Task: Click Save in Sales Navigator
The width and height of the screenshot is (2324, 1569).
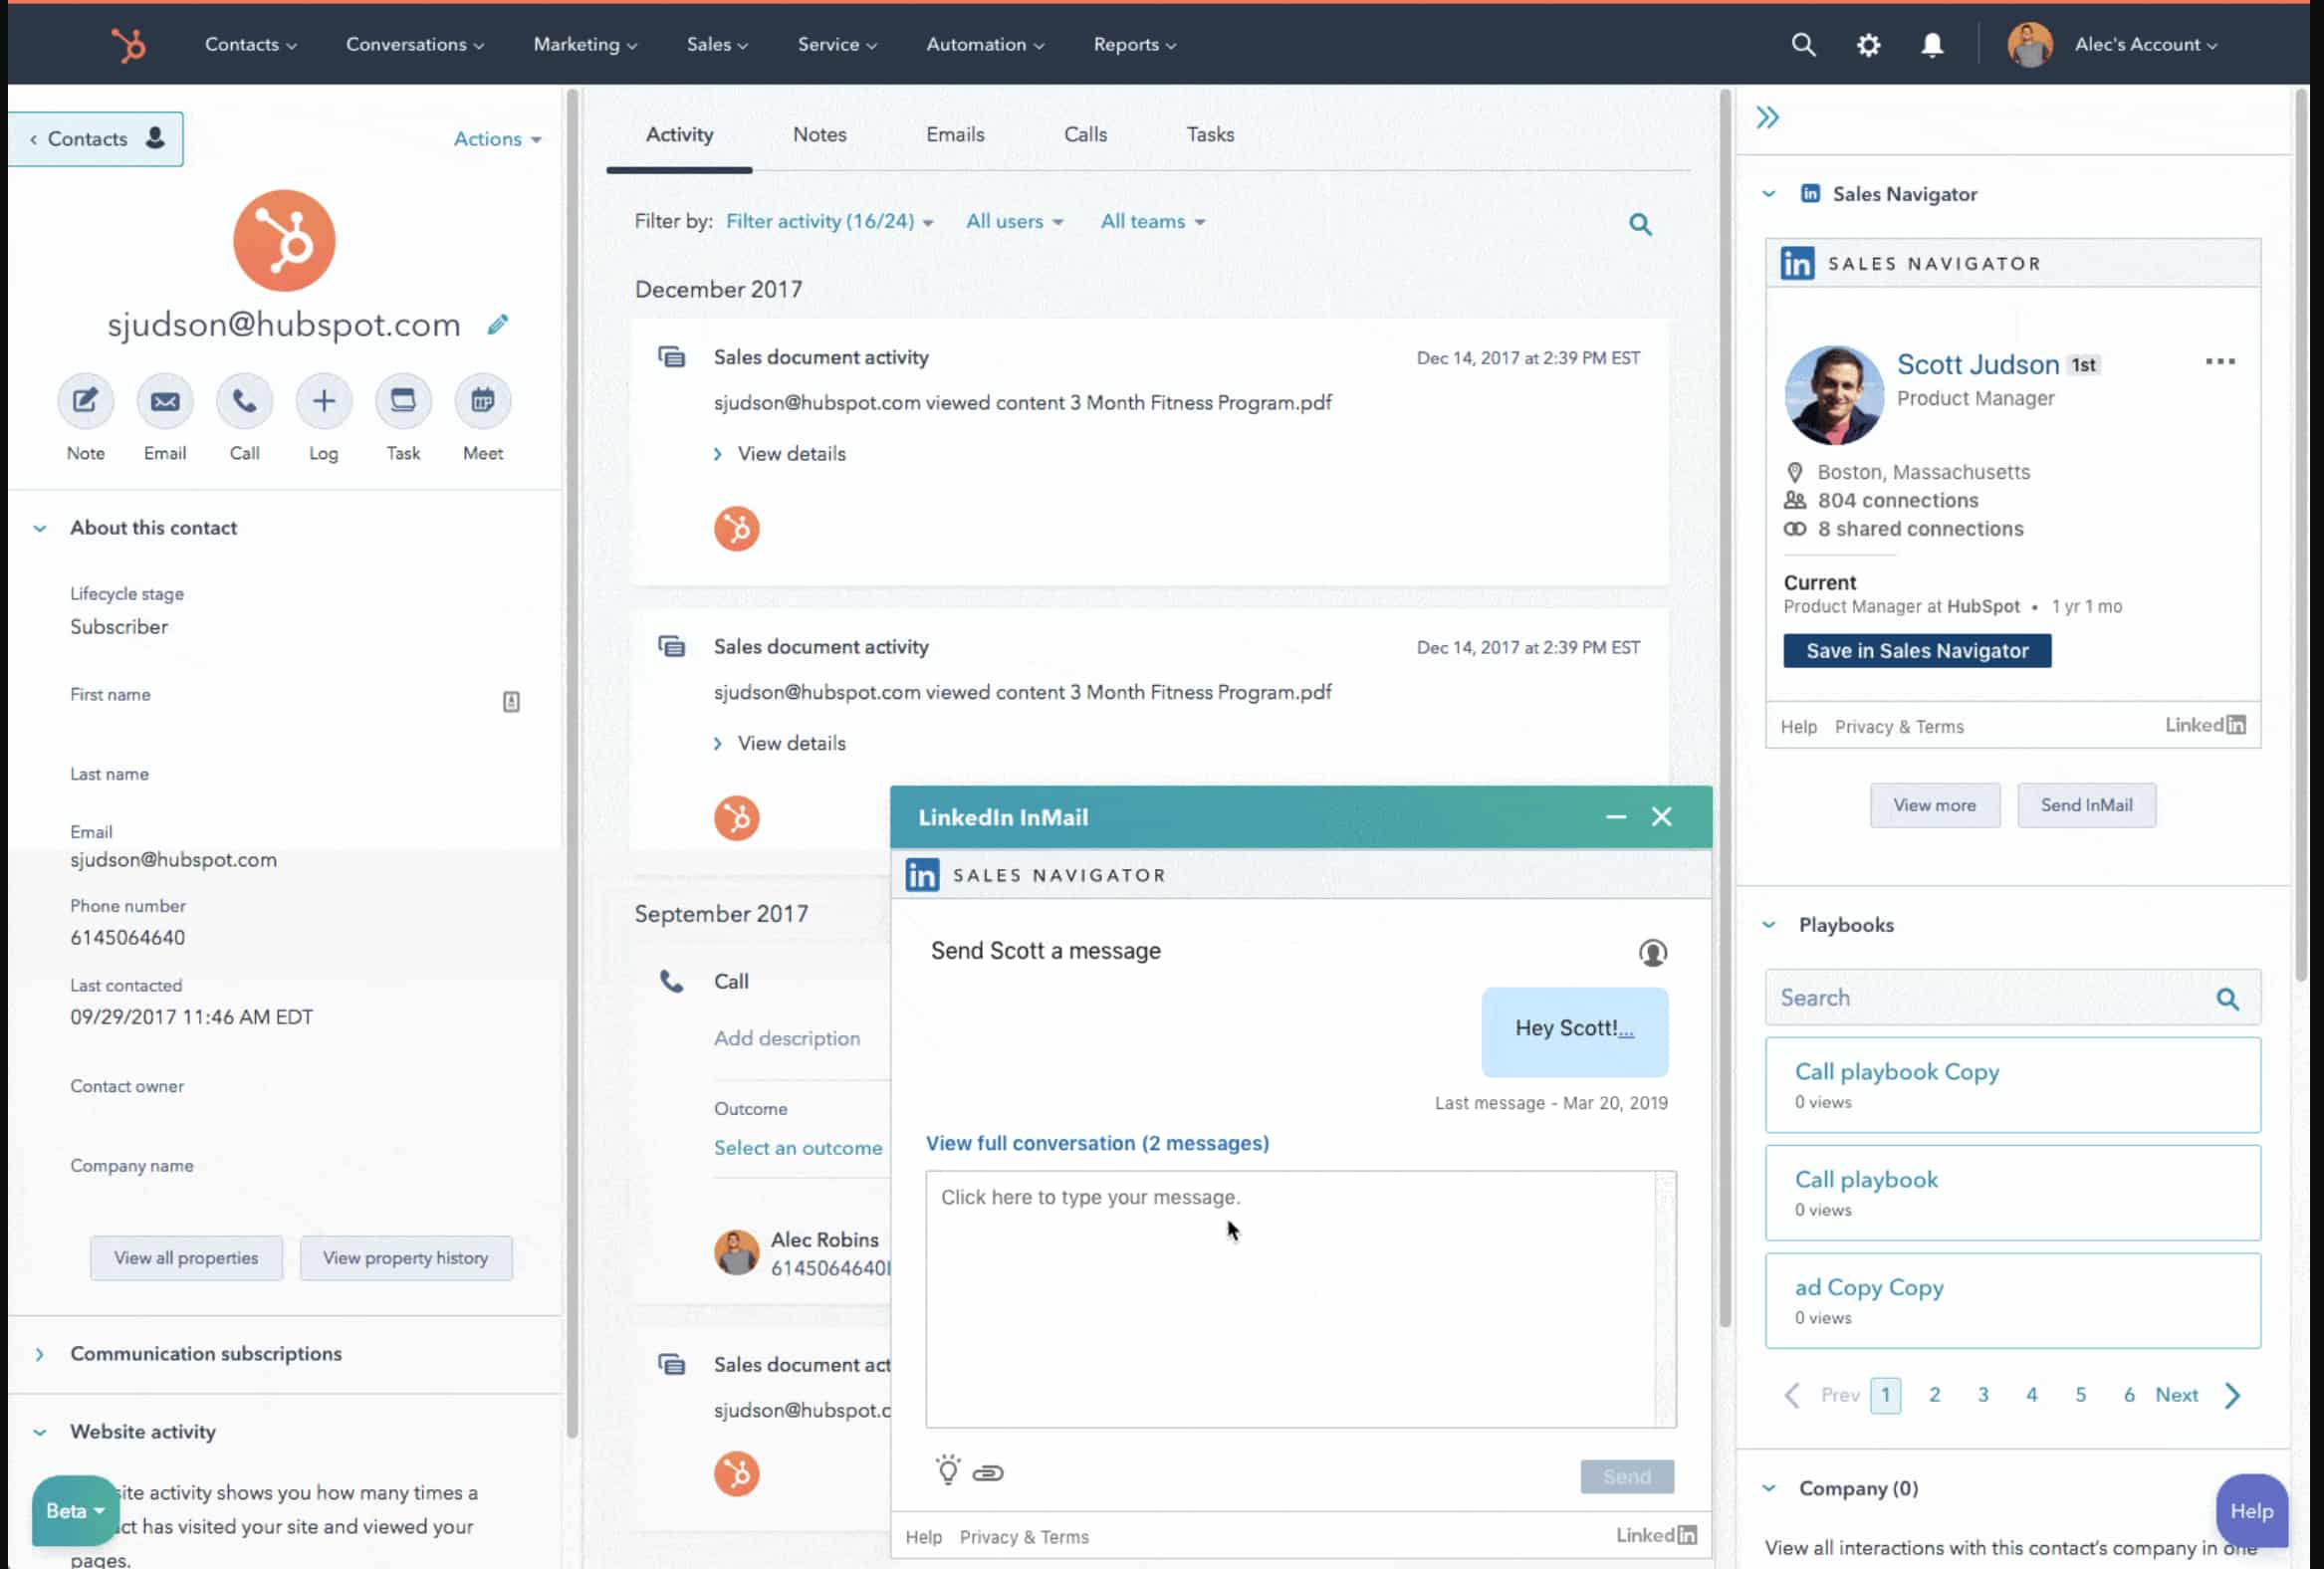Action: tap(1916, 650)
